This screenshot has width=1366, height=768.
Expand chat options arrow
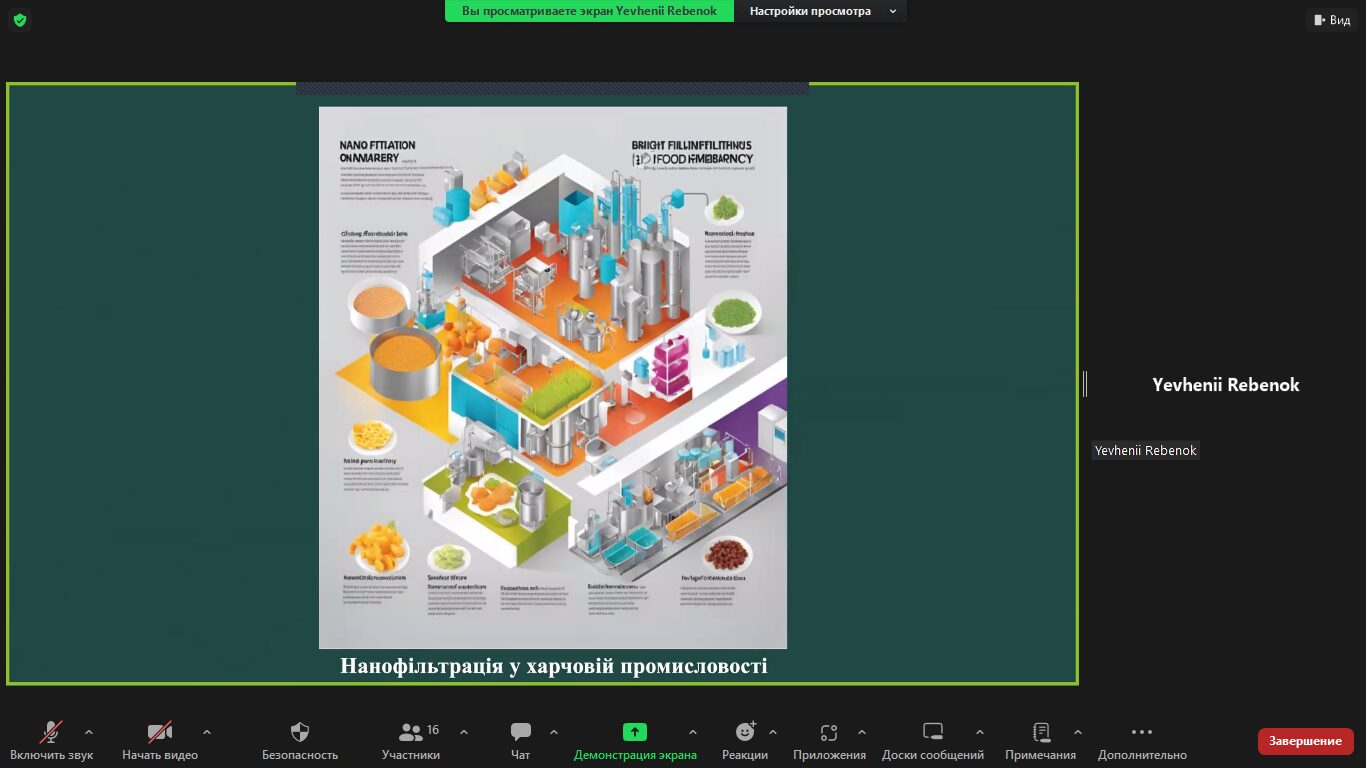click(554, 732)
